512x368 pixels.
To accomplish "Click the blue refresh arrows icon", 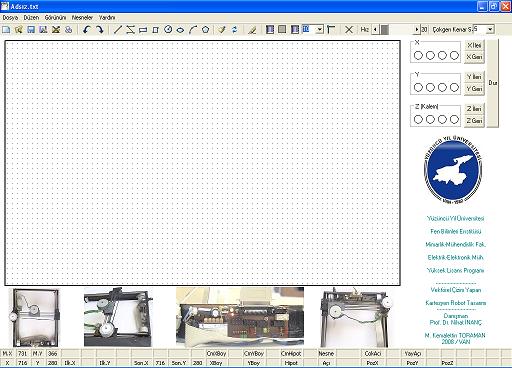I will pos(235,30).
